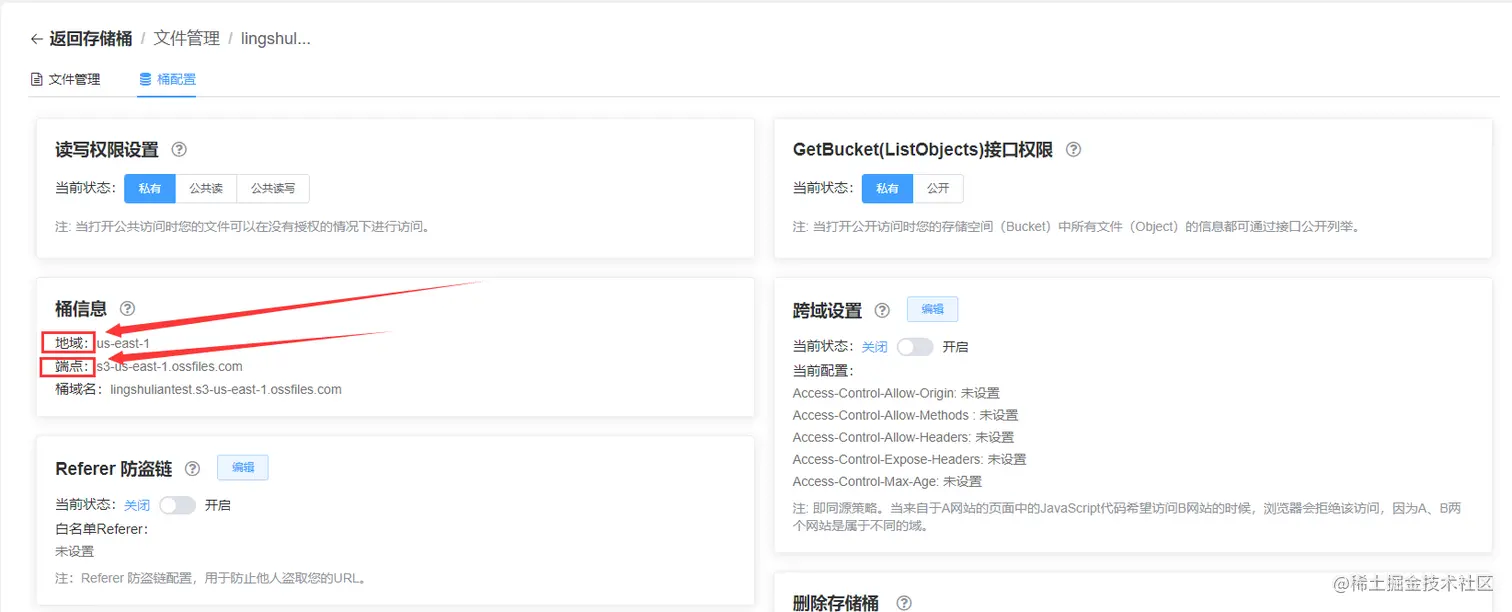
Task: Click the help icon beside 桶信息
Action: pos(127,309)
